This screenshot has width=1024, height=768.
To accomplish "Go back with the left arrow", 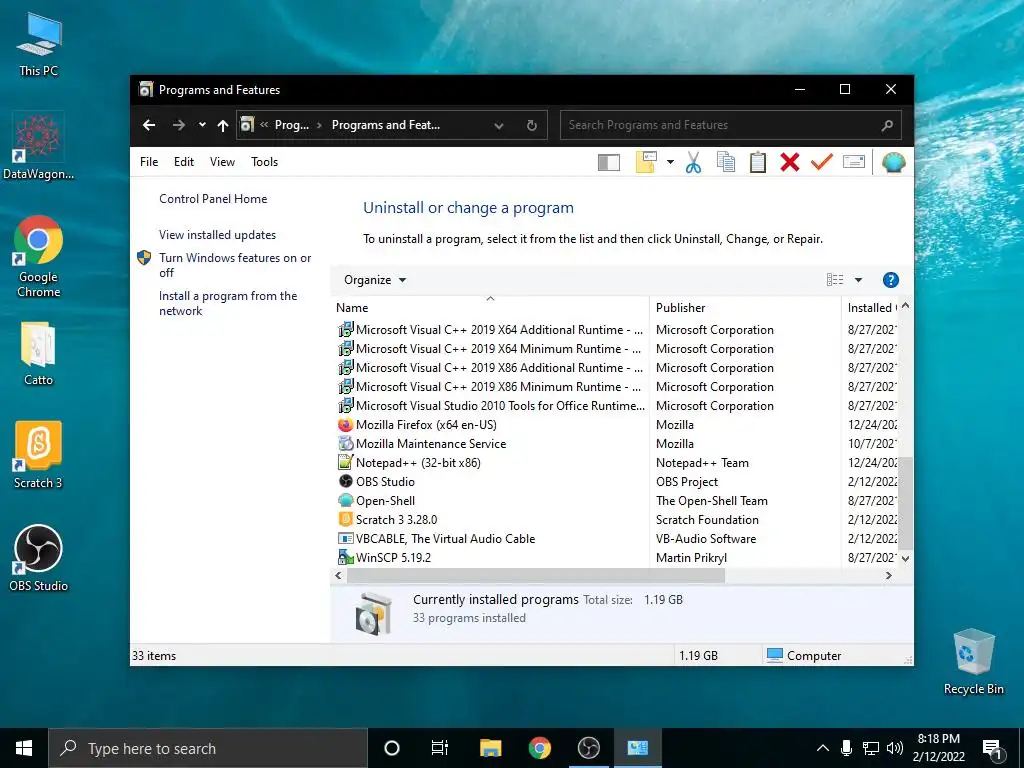I will (x=149, y=125).
